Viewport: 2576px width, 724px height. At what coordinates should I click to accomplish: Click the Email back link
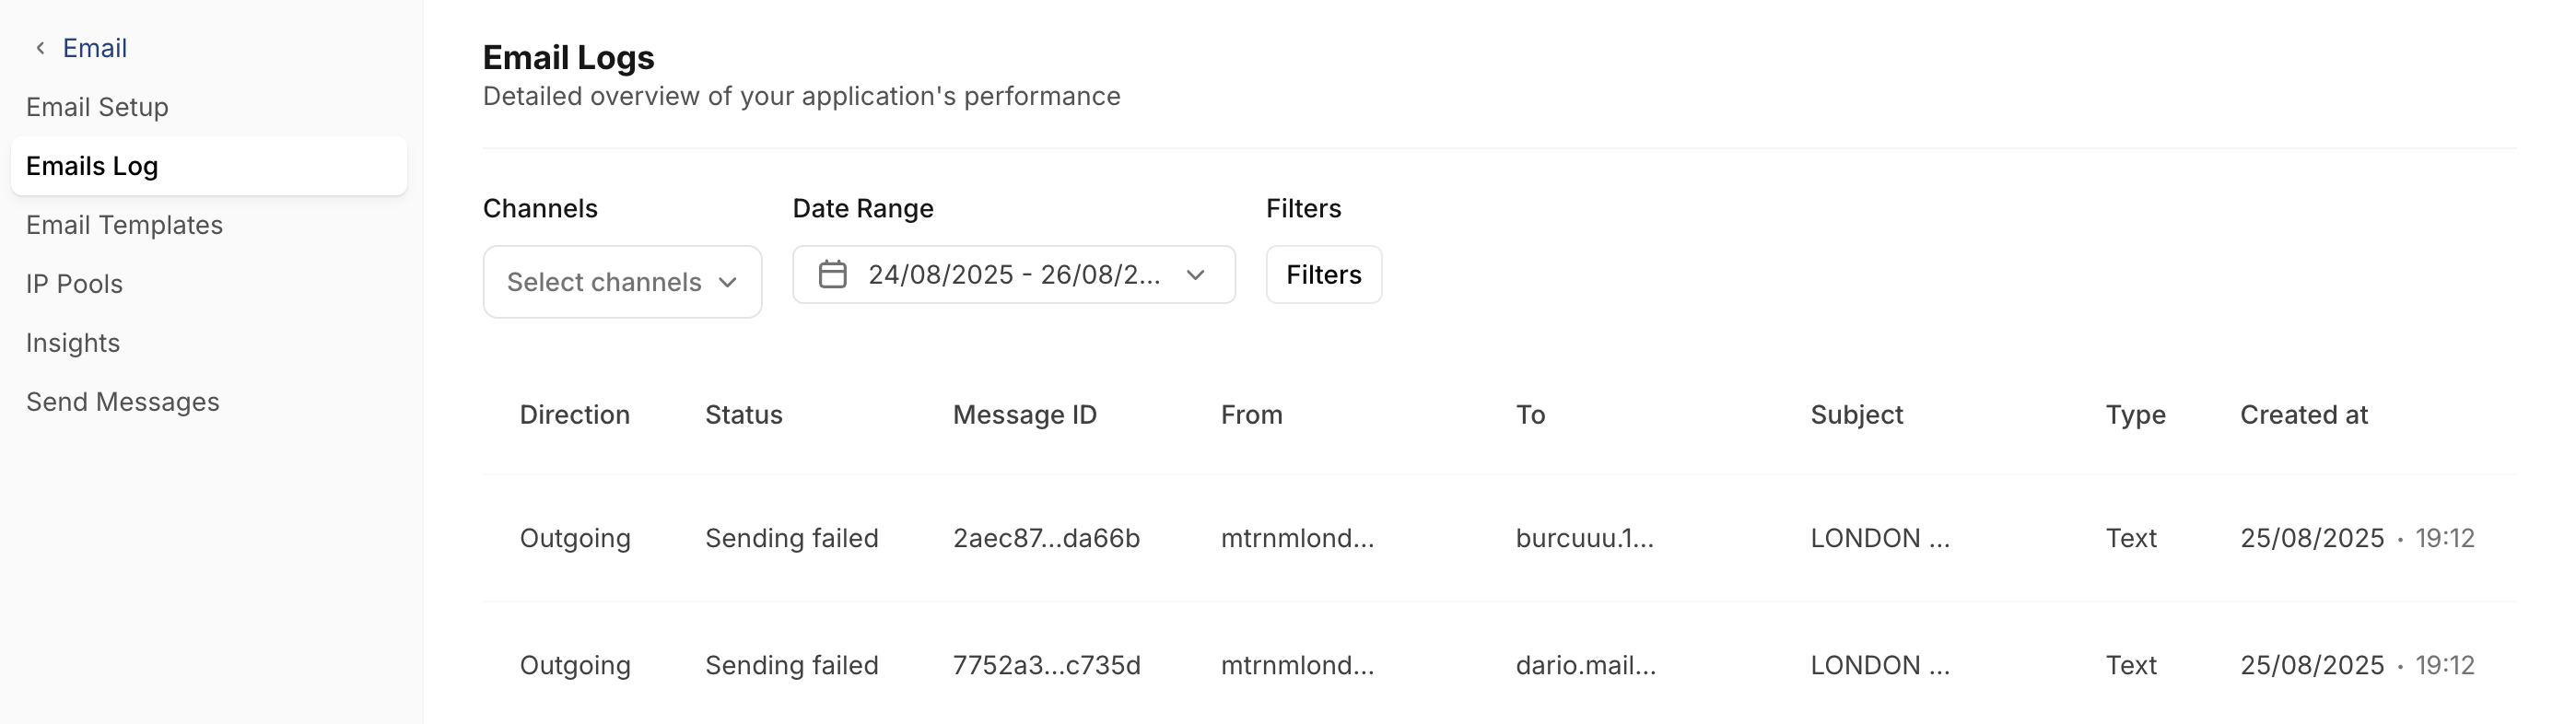tap(94, 48)
